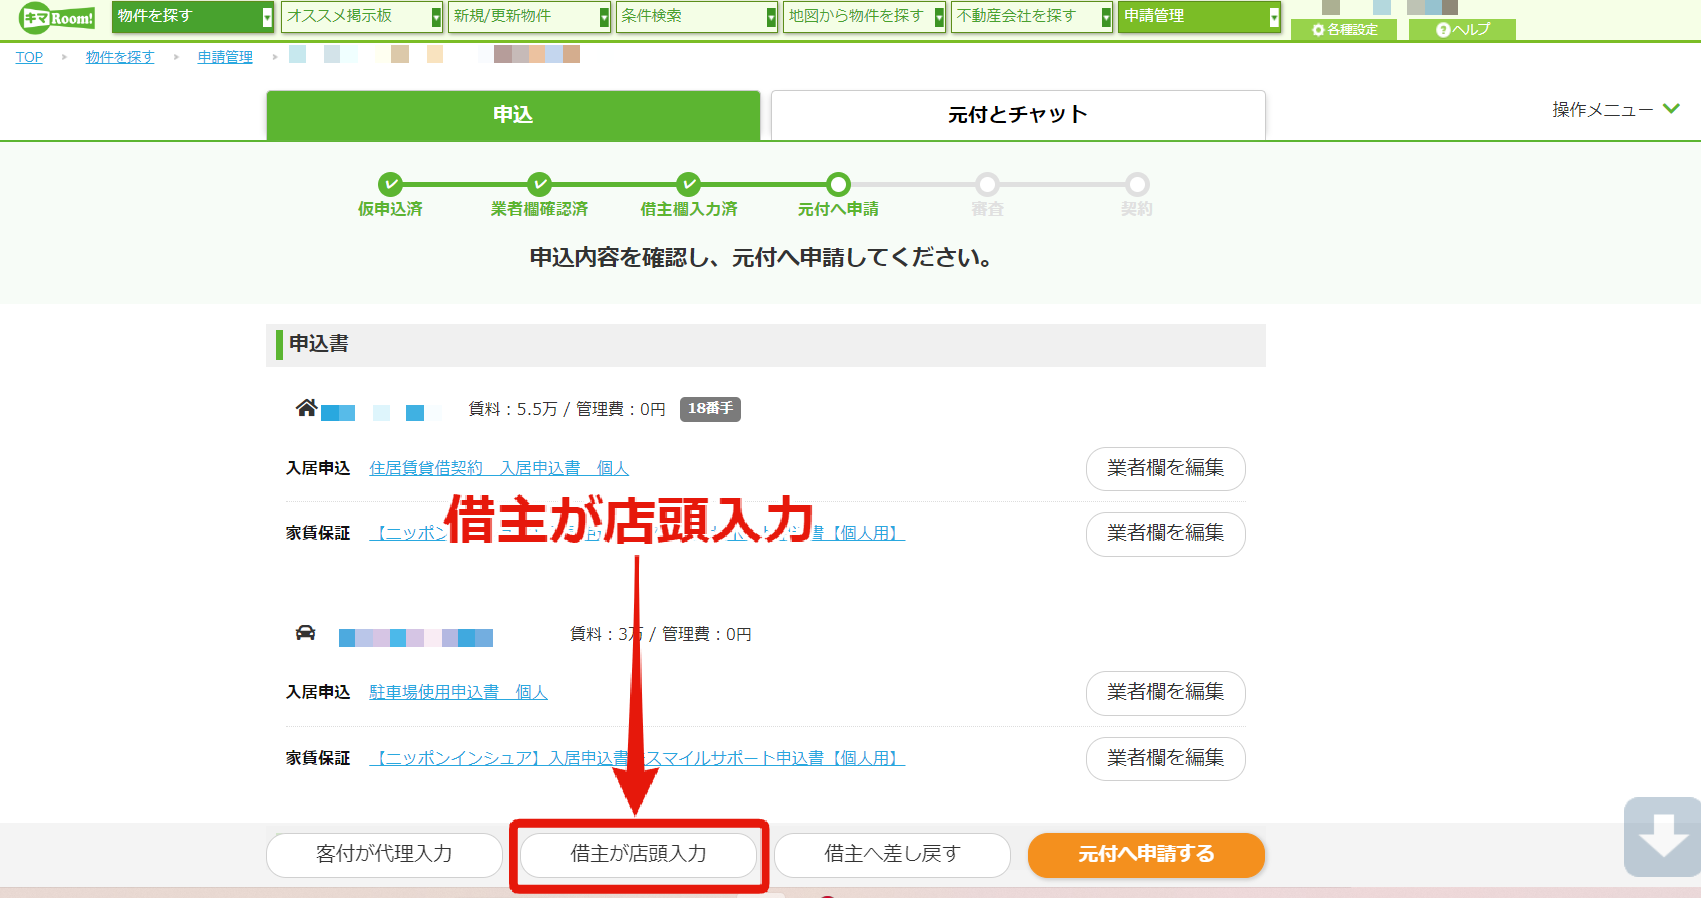Open 各種設定 gear settings

[x=1344, y=30]
